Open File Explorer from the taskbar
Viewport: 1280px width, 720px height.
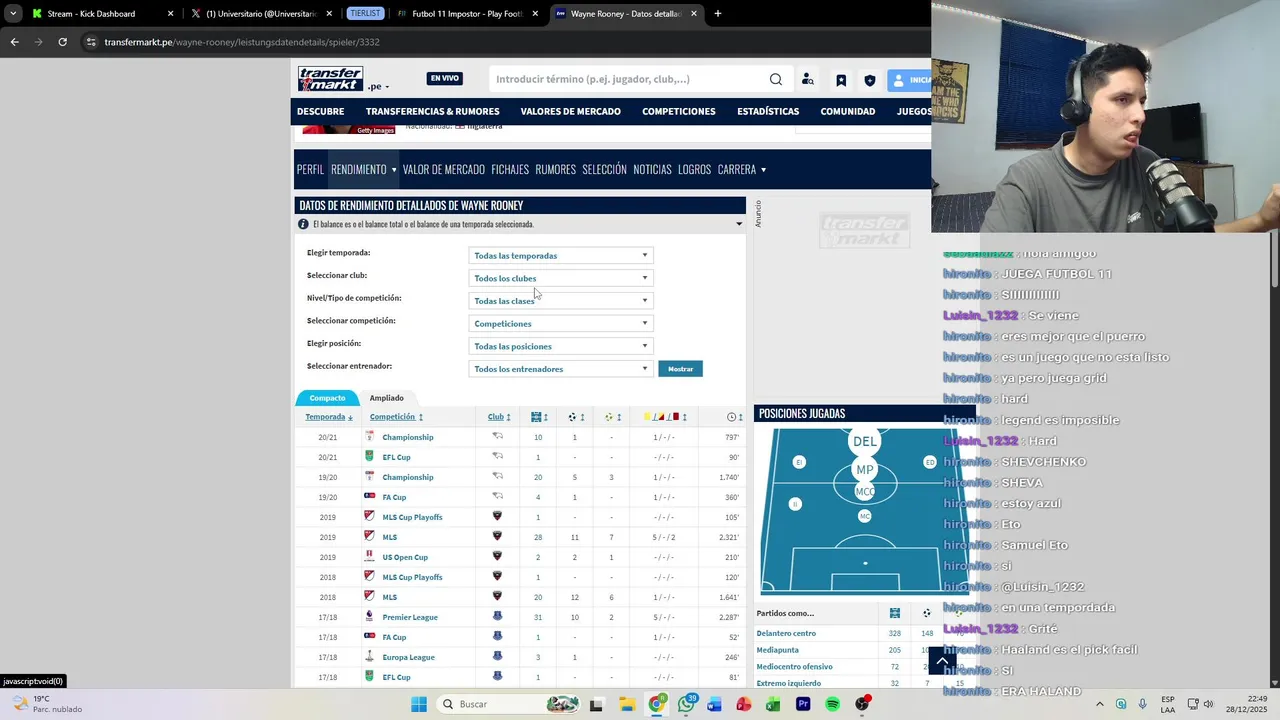click(x=626, y=704)
